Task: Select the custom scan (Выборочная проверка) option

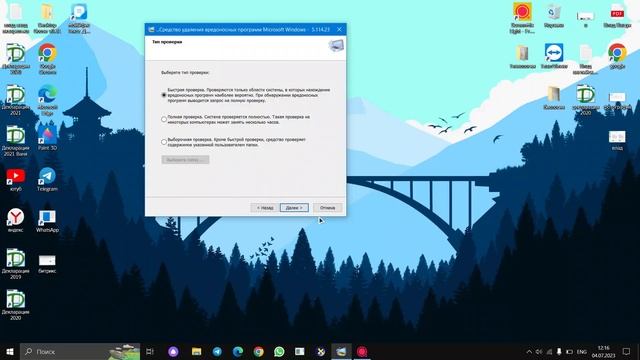Action: tap(164, 142)
